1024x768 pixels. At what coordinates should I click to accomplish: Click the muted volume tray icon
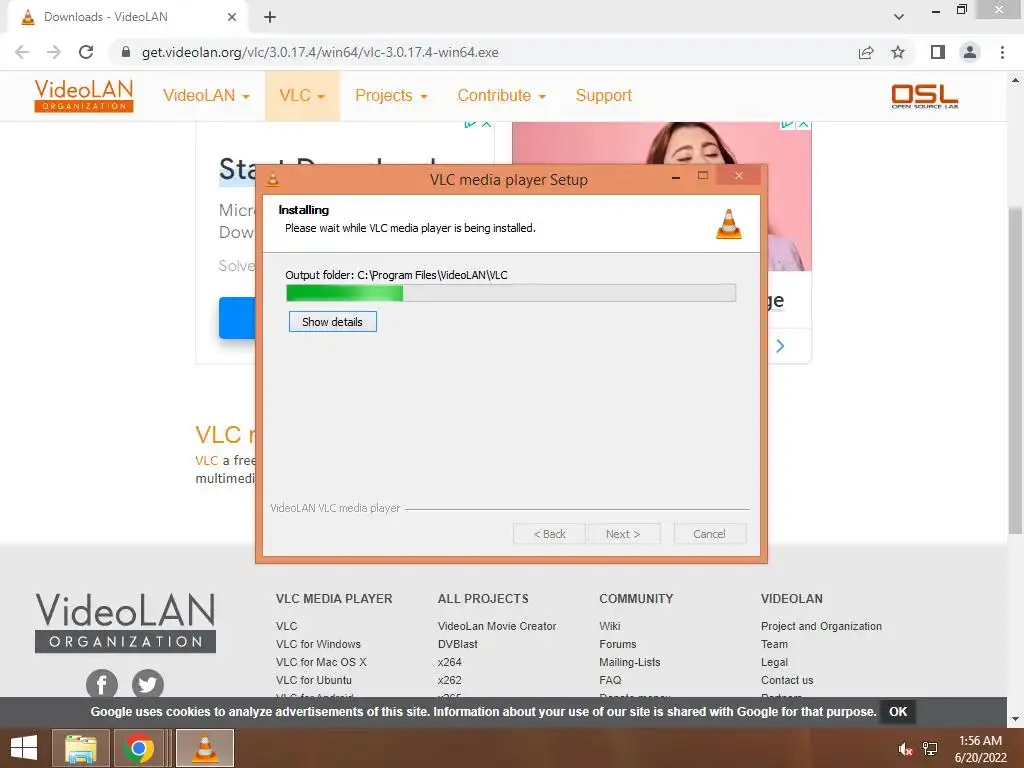click(x=905, y=749)
